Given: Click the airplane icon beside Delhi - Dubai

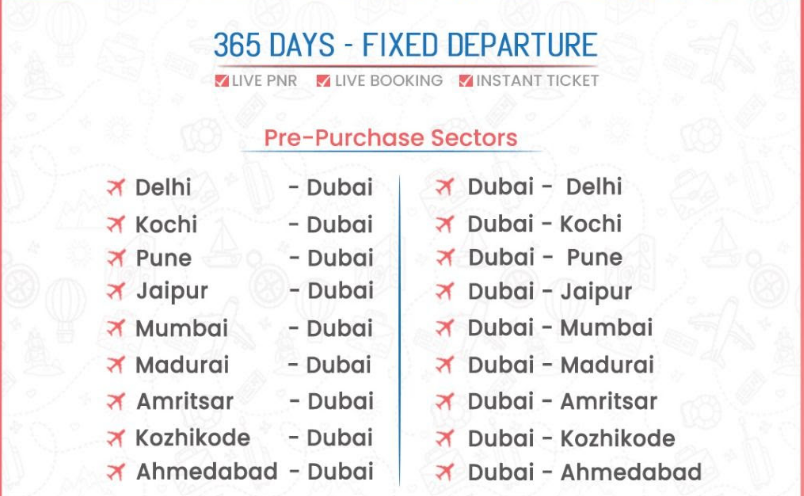Looking at the screenshot, I should [x=116, y=188].
